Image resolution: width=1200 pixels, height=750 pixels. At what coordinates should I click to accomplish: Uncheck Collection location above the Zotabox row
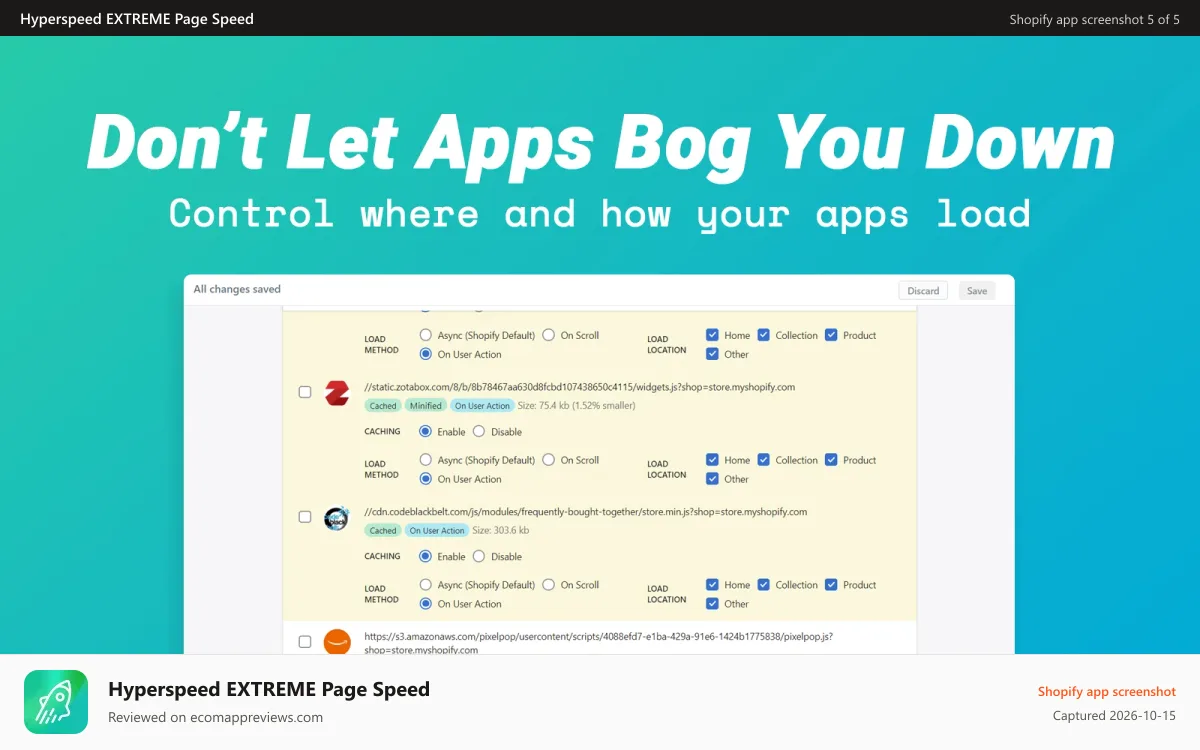[763, 335]
